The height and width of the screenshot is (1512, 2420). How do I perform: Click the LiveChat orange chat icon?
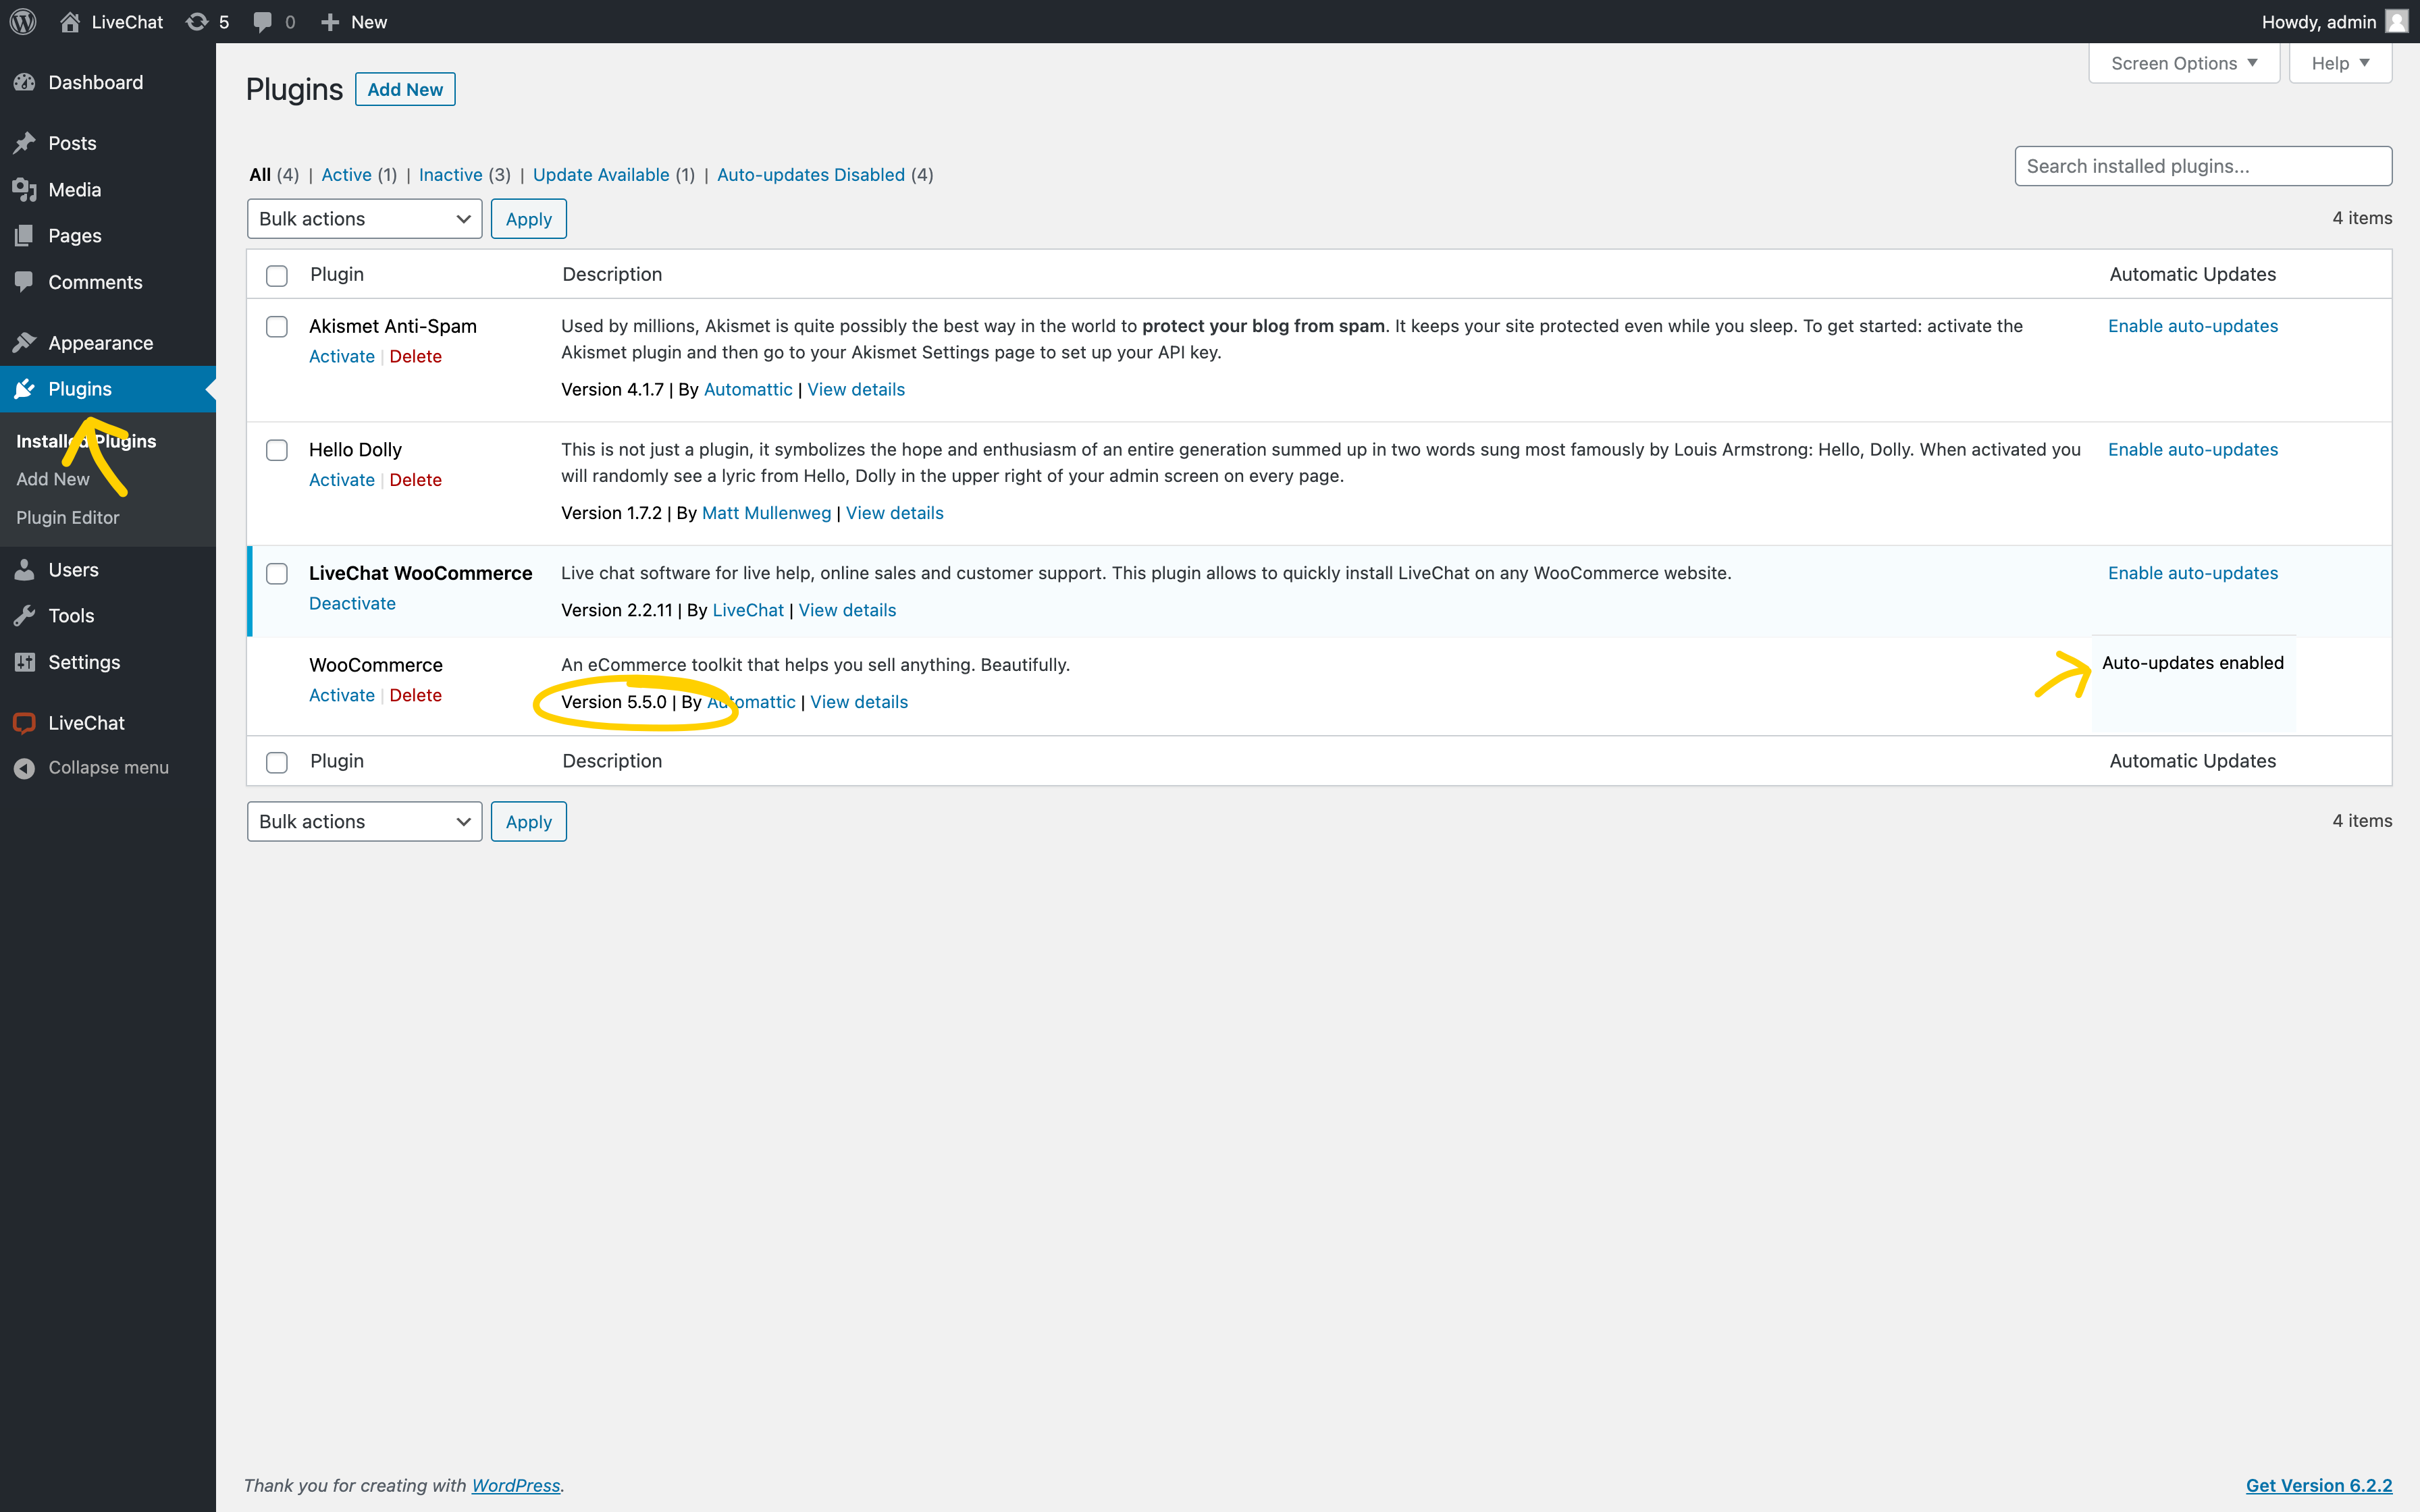point(25,723)
